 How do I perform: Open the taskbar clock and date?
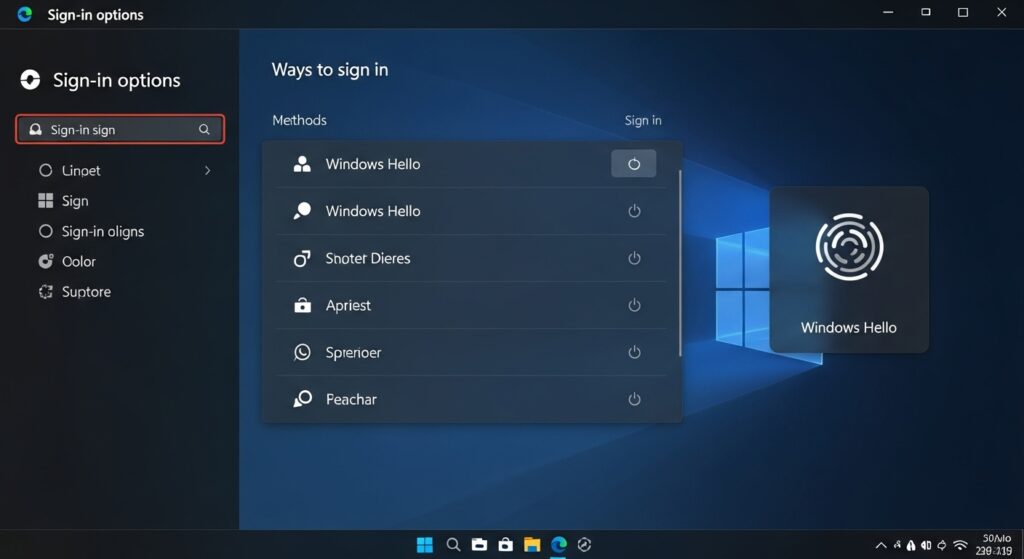tap(995, 545)
